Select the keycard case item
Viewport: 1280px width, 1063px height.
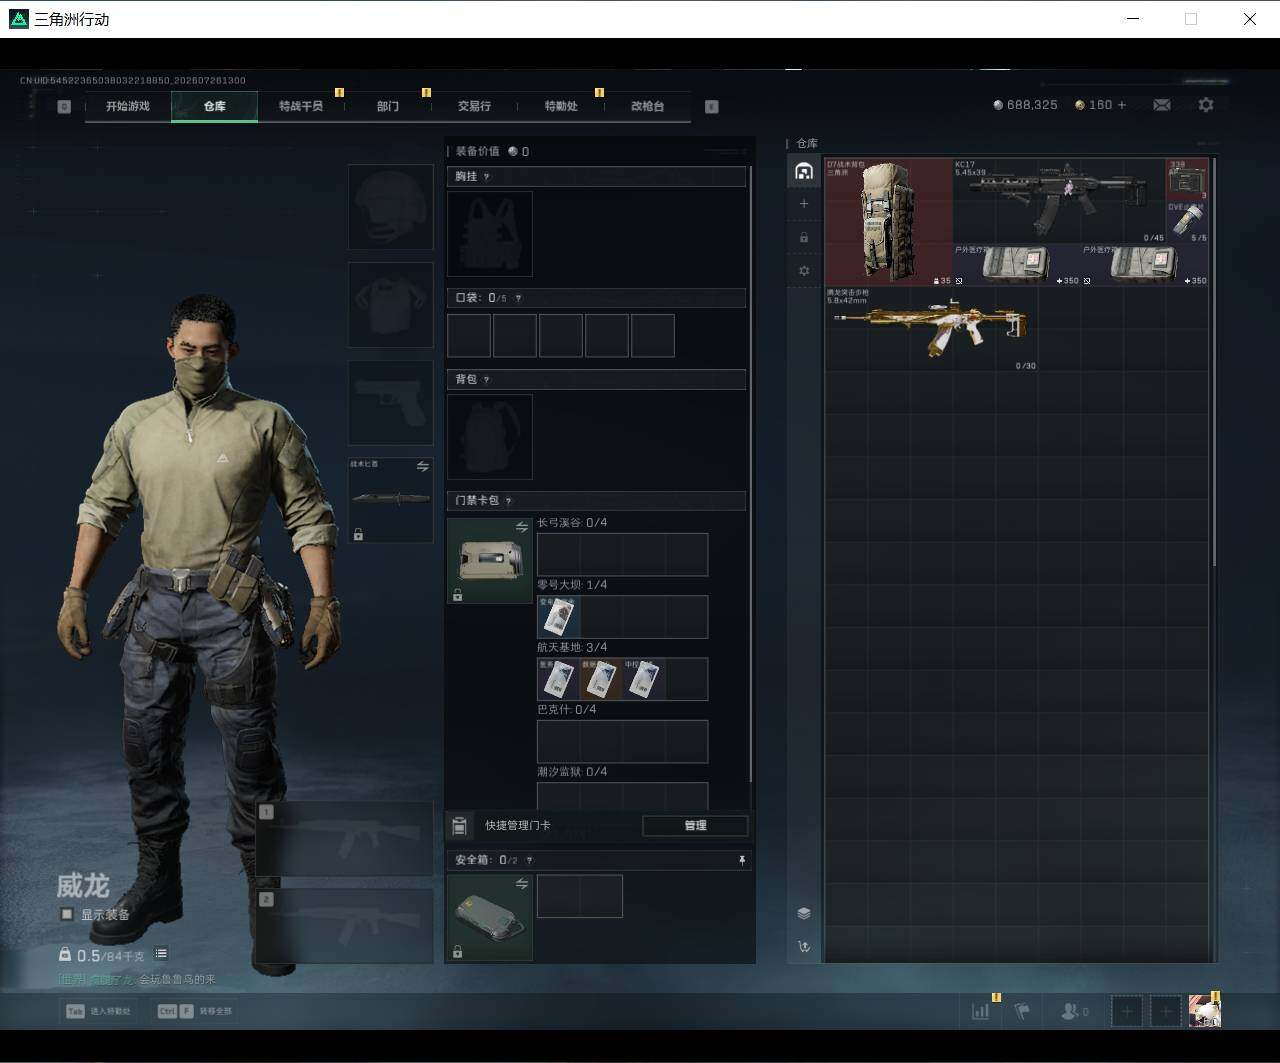point(490,561)
